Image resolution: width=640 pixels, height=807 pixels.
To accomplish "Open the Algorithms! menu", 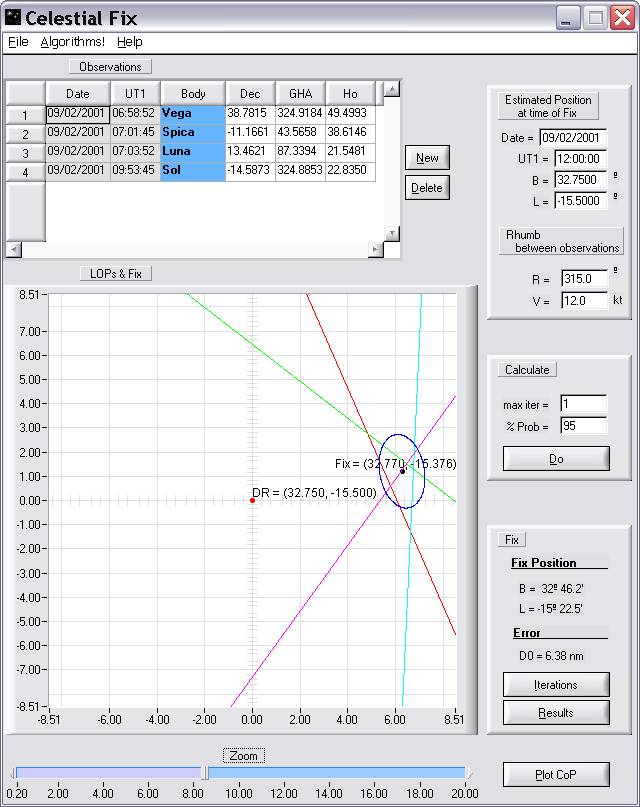I will point(72,42).
